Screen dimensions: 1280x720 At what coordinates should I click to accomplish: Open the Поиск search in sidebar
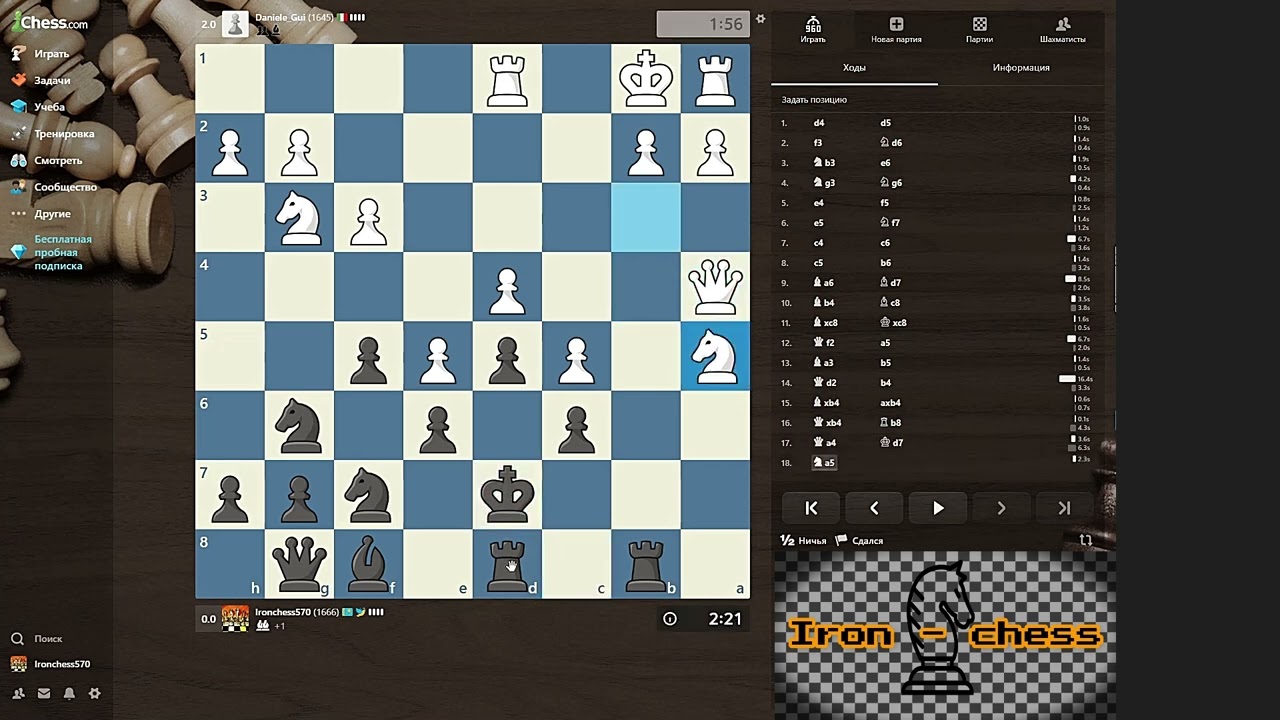pyautogui.click(x=37, y=638)
